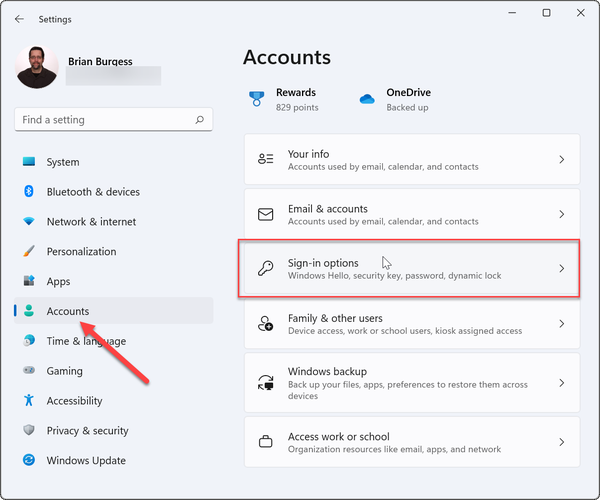Image resolution: width=600 pixels, height=500 pixels.
Task: Click the Sign-in options key icon
Action: click(266, 269)
